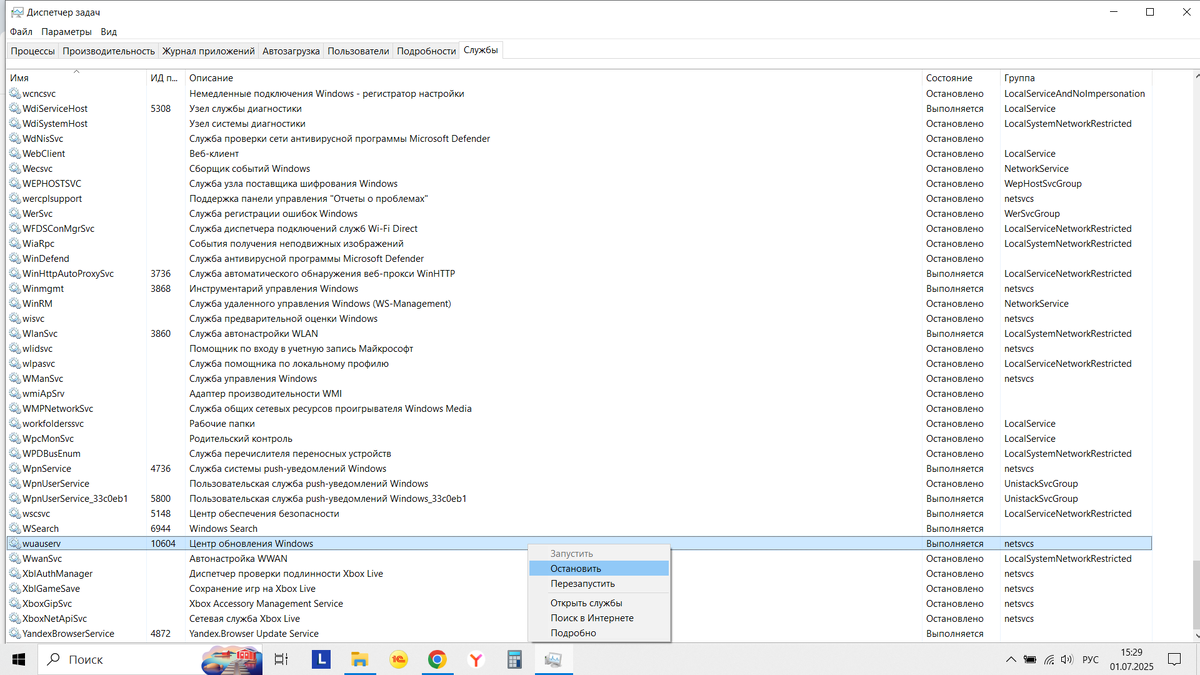The width and height of the screenshot is (1200, 675).
Task: Click the gear icon beside wcncsvc
Action: click(x=14, y=94)
